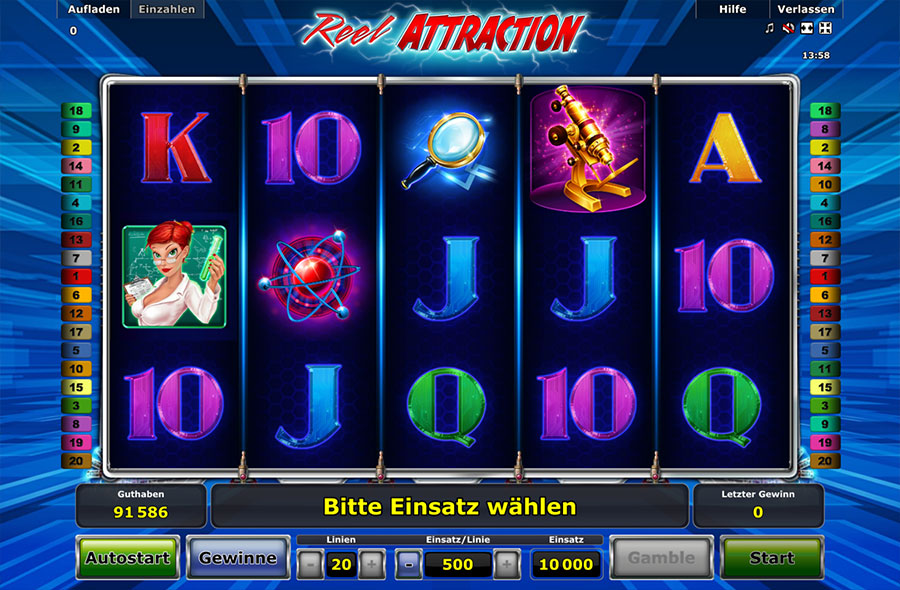
Task: Start the spin with the Start button
Action: (772, 557)
